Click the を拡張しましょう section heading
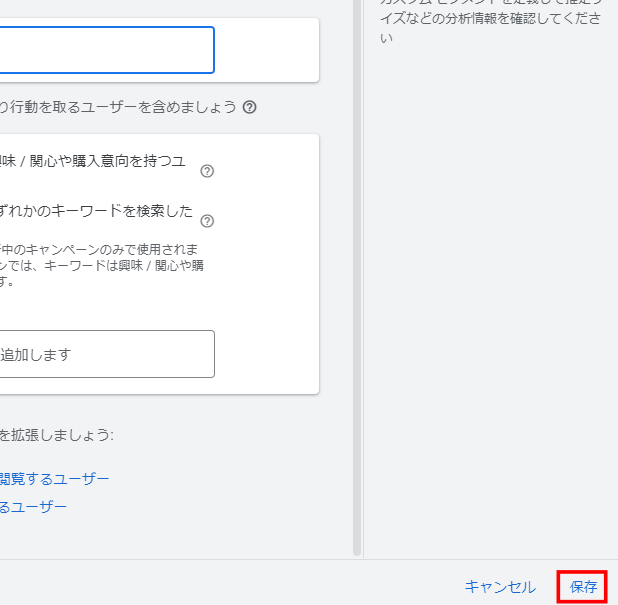Image resolution: width=618 pixels, height=605 pixels. [x=57, y=435]
